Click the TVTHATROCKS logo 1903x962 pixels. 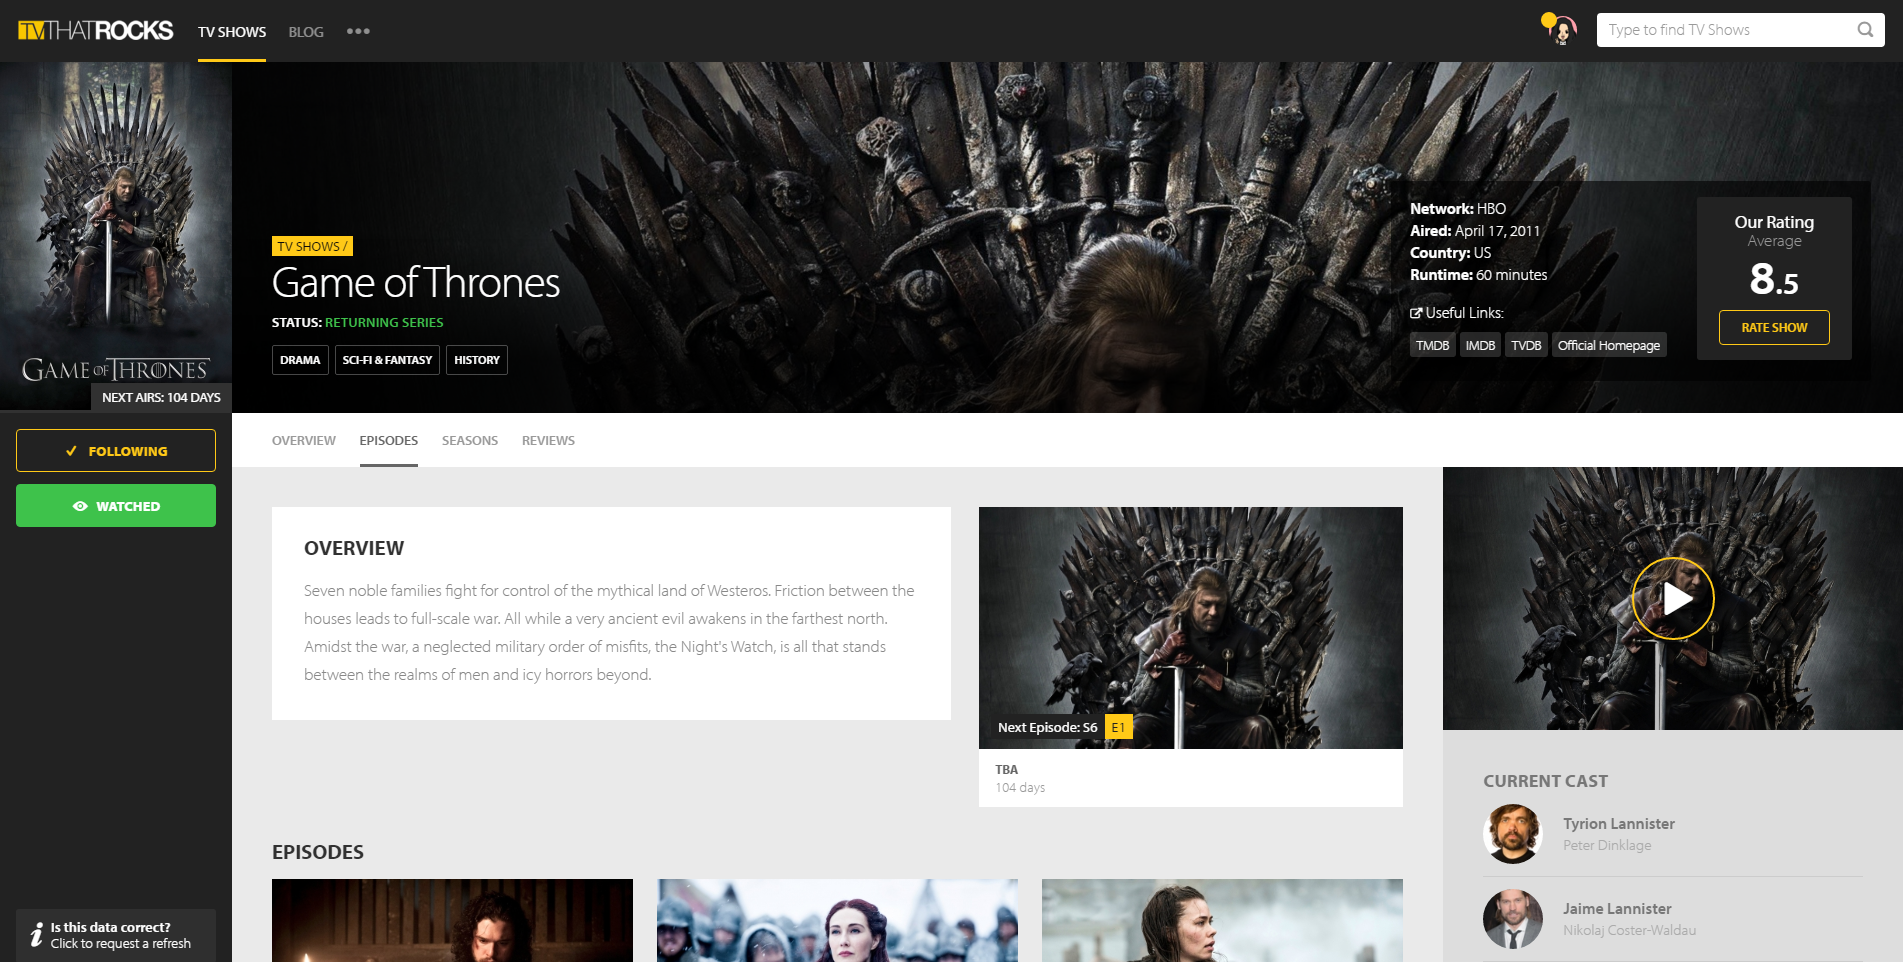[96, 31]
